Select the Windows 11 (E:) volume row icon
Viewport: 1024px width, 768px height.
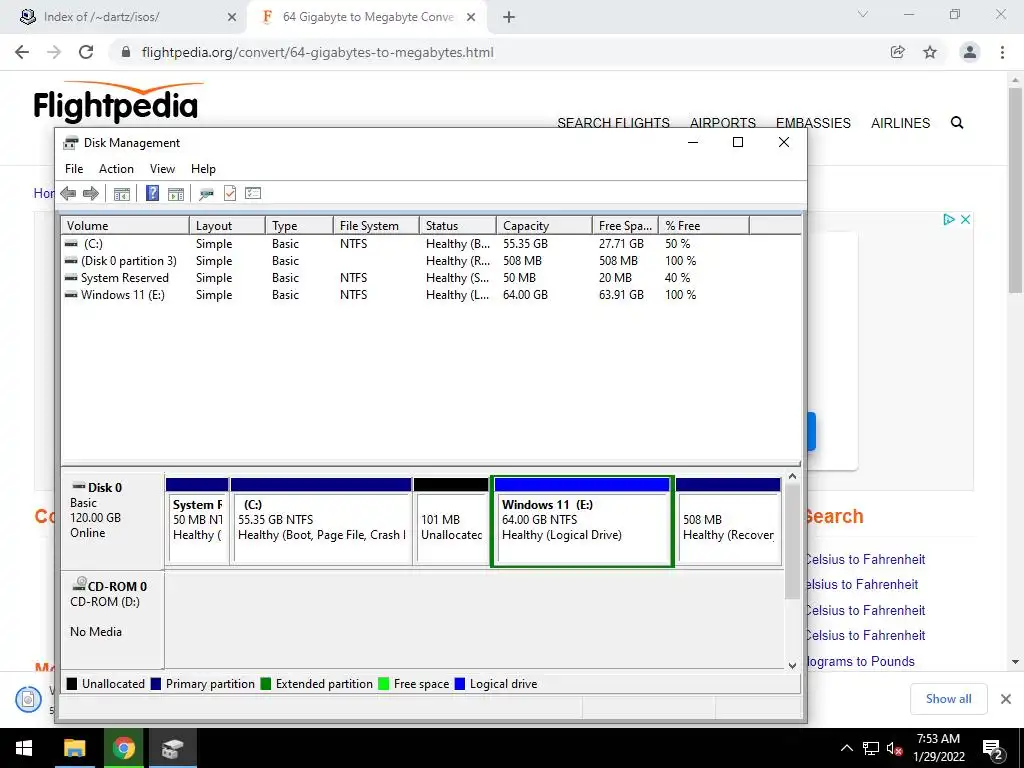[71, 295]
